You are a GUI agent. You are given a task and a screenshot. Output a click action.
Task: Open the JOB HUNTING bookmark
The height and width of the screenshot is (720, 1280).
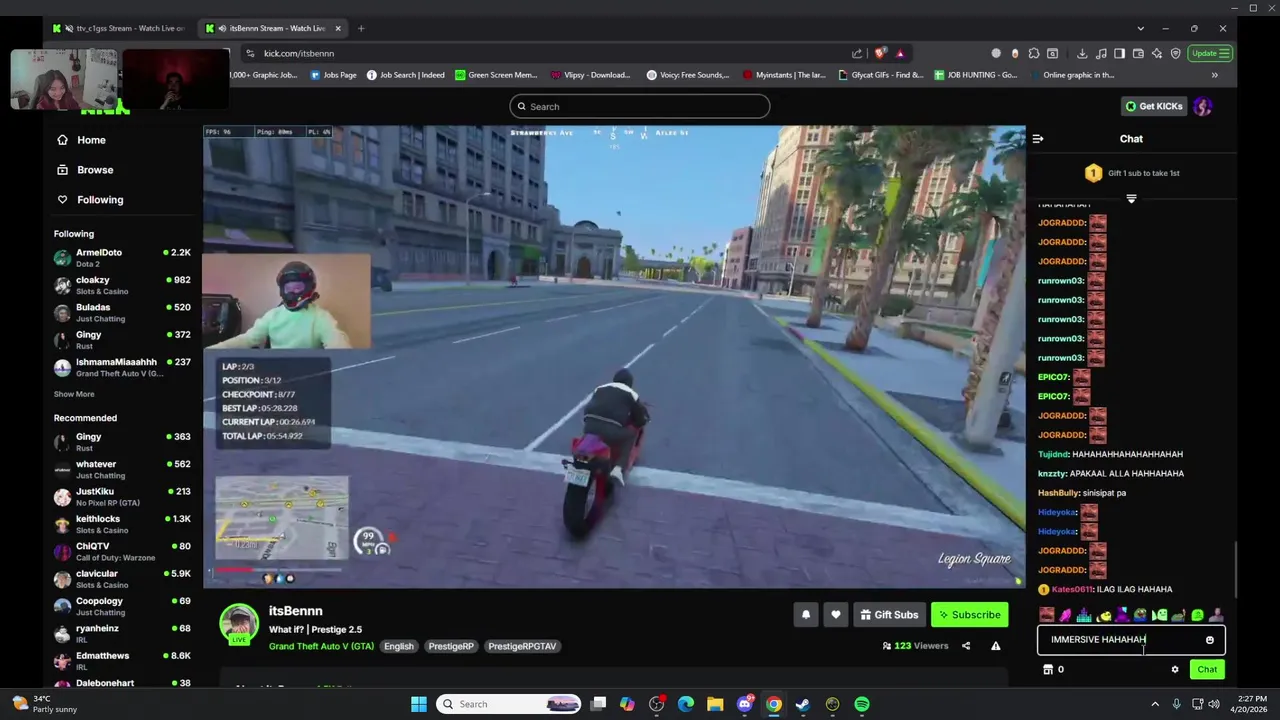[x=976, y=75]
